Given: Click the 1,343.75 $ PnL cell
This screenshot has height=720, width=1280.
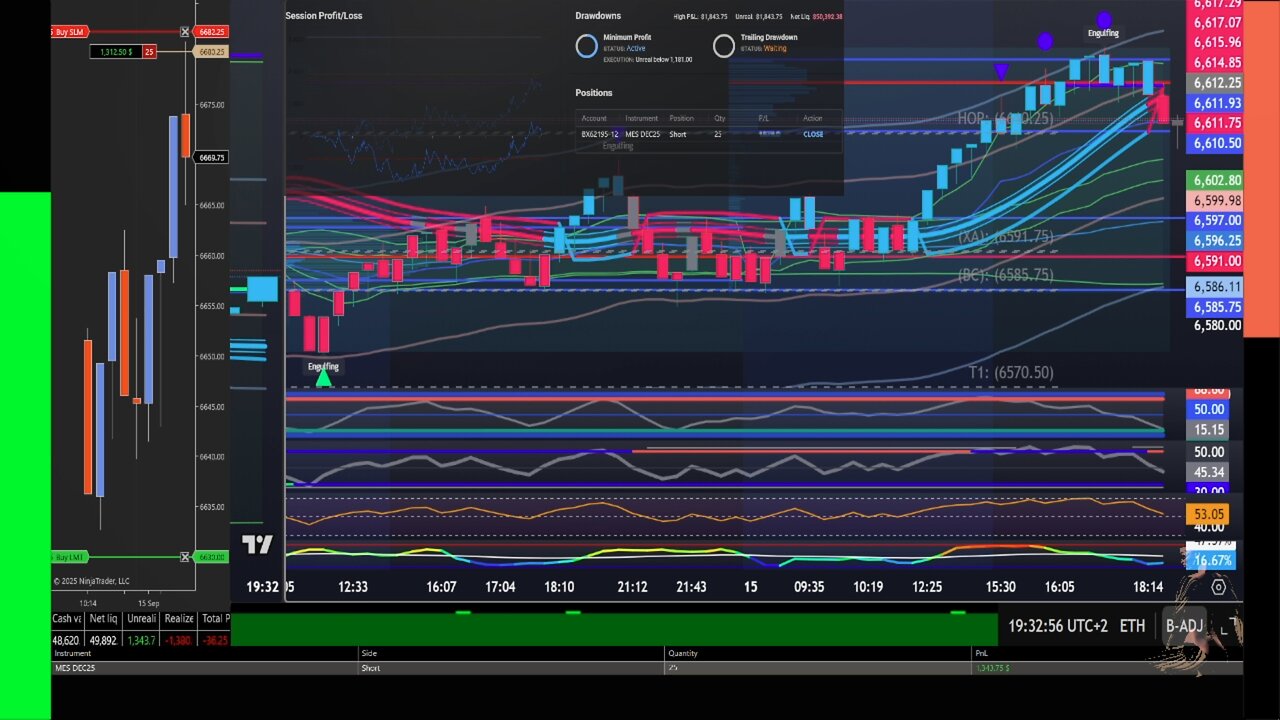Looking at the screenshot, I should pyautogui.click(x=994, y=667).
